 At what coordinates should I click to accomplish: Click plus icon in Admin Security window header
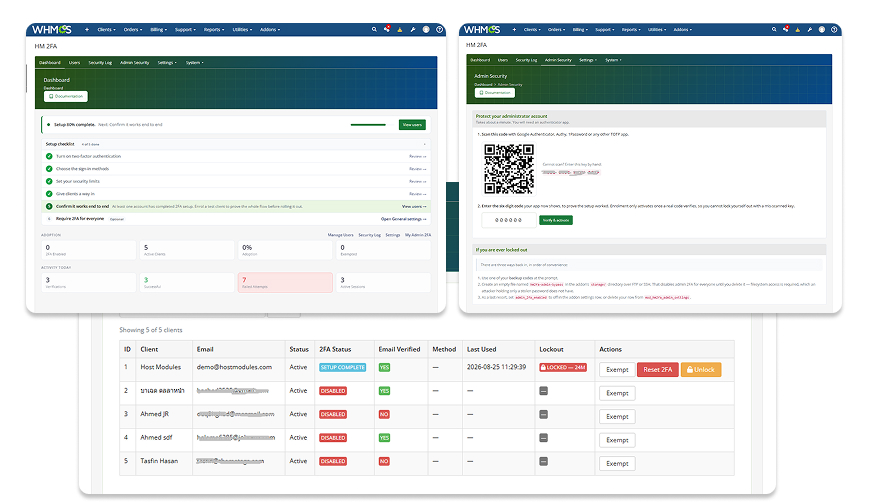pos(514,30)
